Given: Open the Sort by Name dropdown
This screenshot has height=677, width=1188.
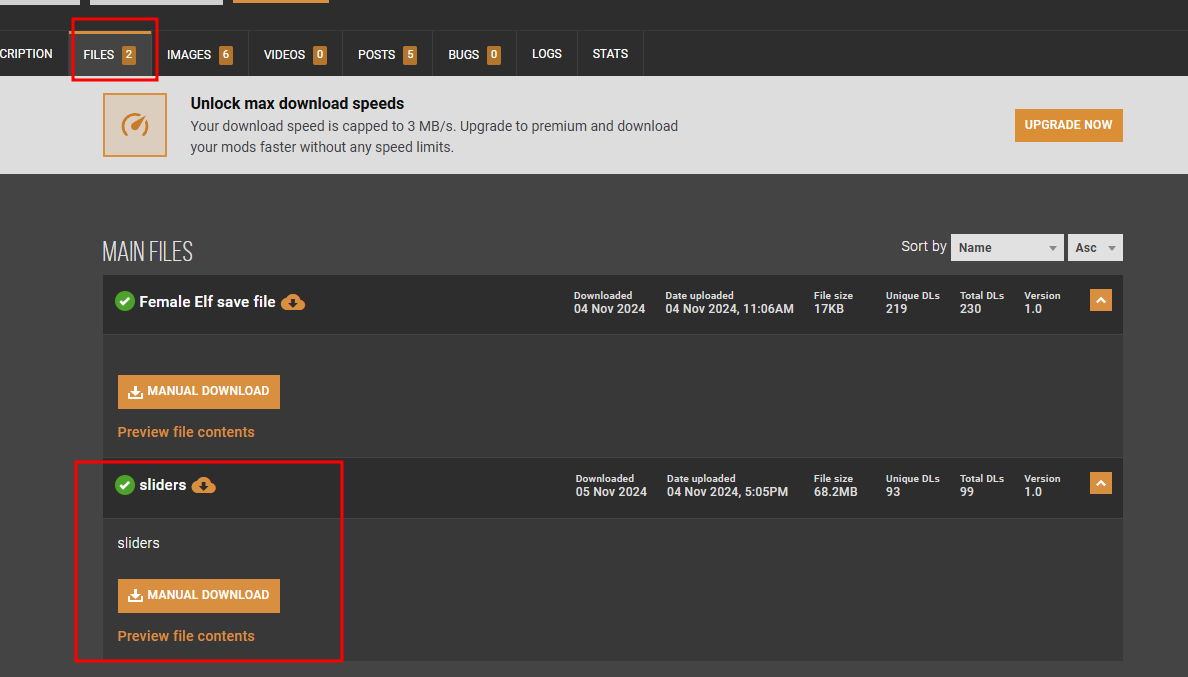Looking at the screenshot, I should pyautogui.click(x=1006, y=248).
